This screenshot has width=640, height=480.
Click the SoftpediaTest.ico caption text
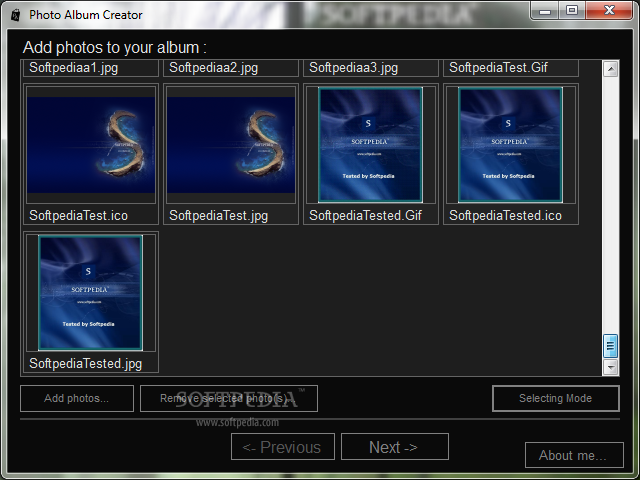click(78, 216)
